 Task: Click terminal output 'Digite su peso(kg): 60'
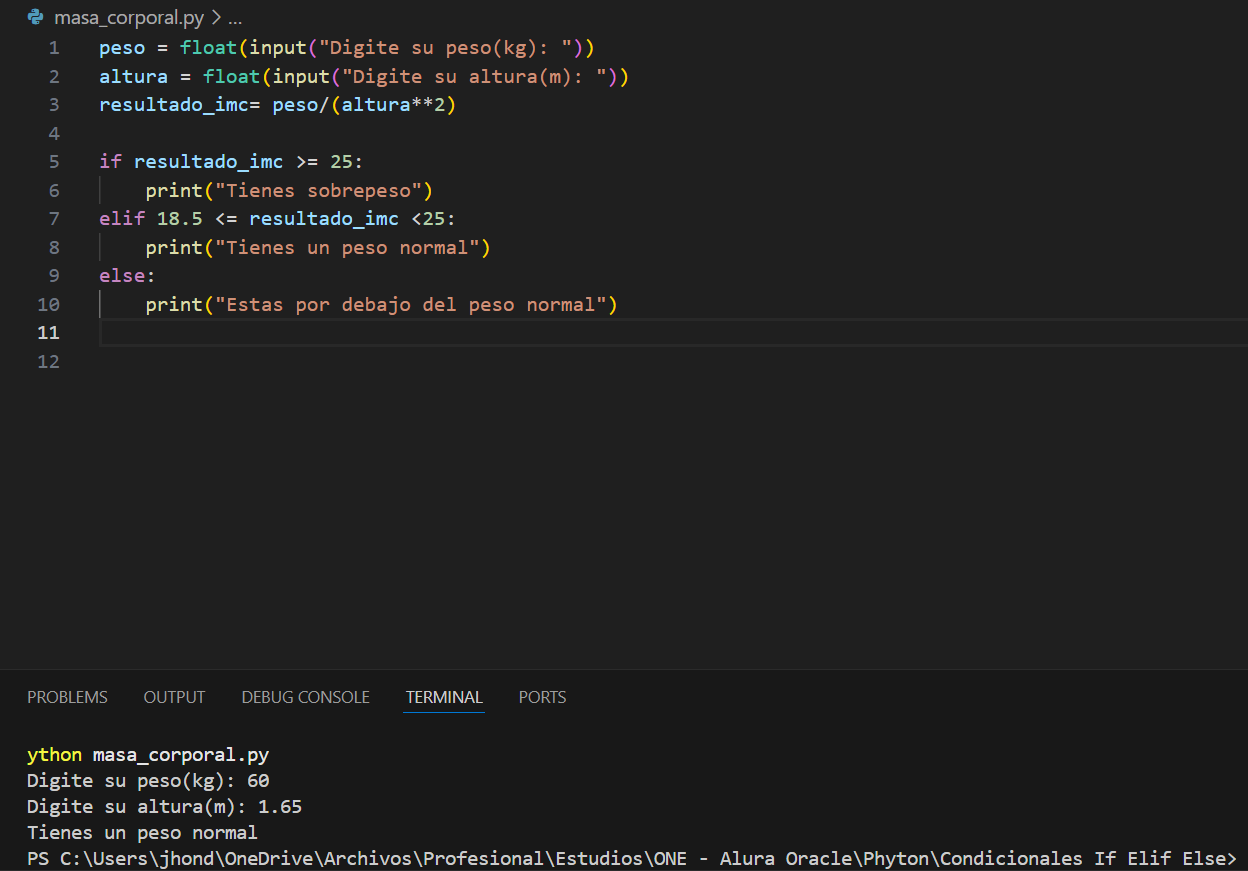148,781
